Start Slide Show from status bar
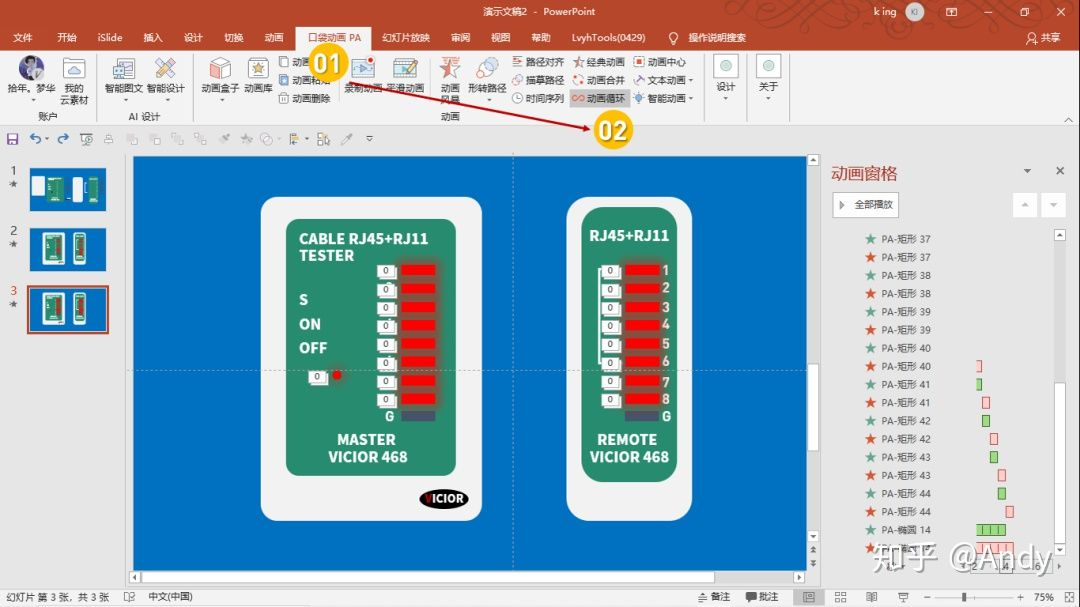 pyautogui.click(x=903, y=597)
